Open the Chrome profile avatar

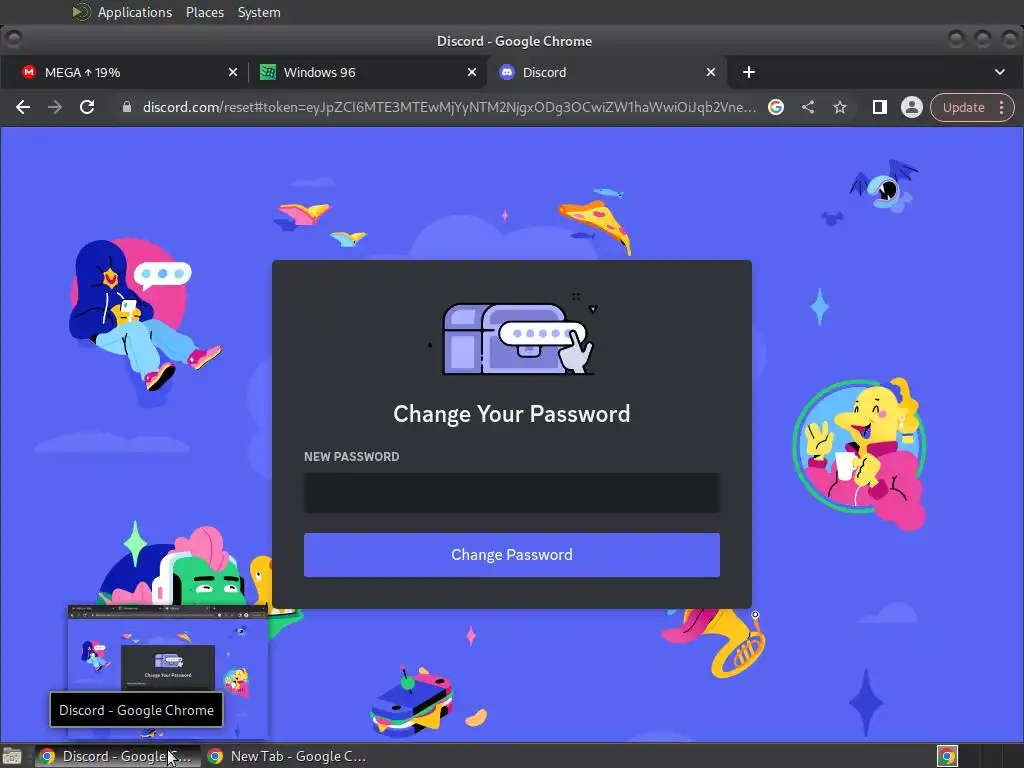912,107
